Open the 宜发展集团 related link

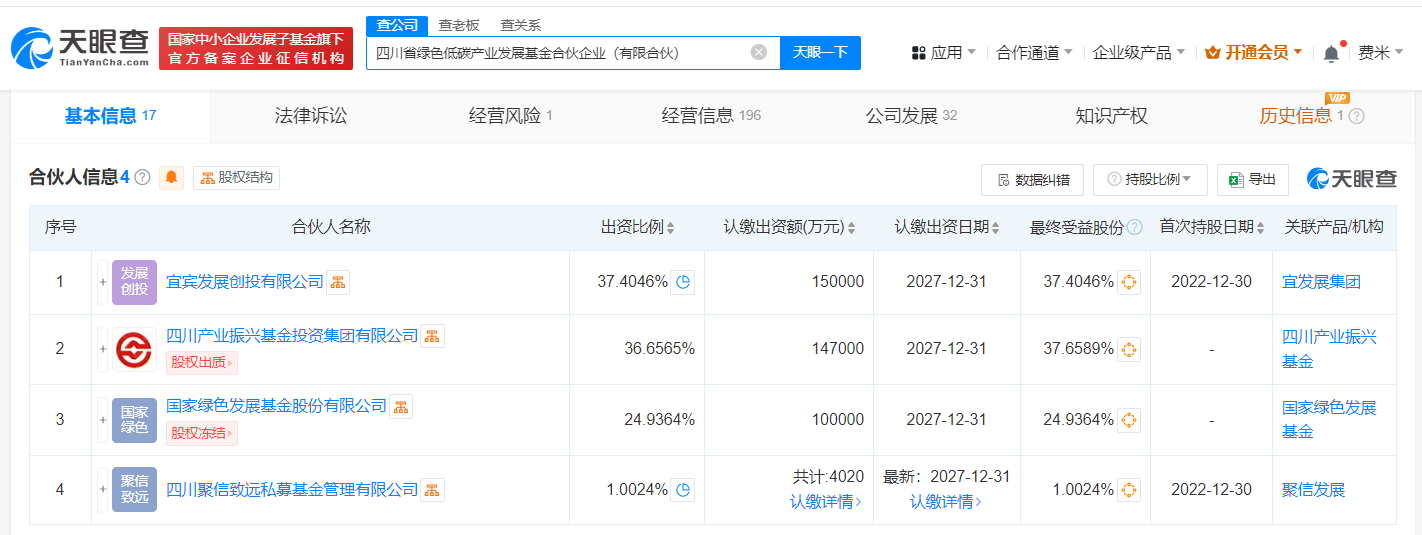pyautogui.click(x=1321, y=282)
